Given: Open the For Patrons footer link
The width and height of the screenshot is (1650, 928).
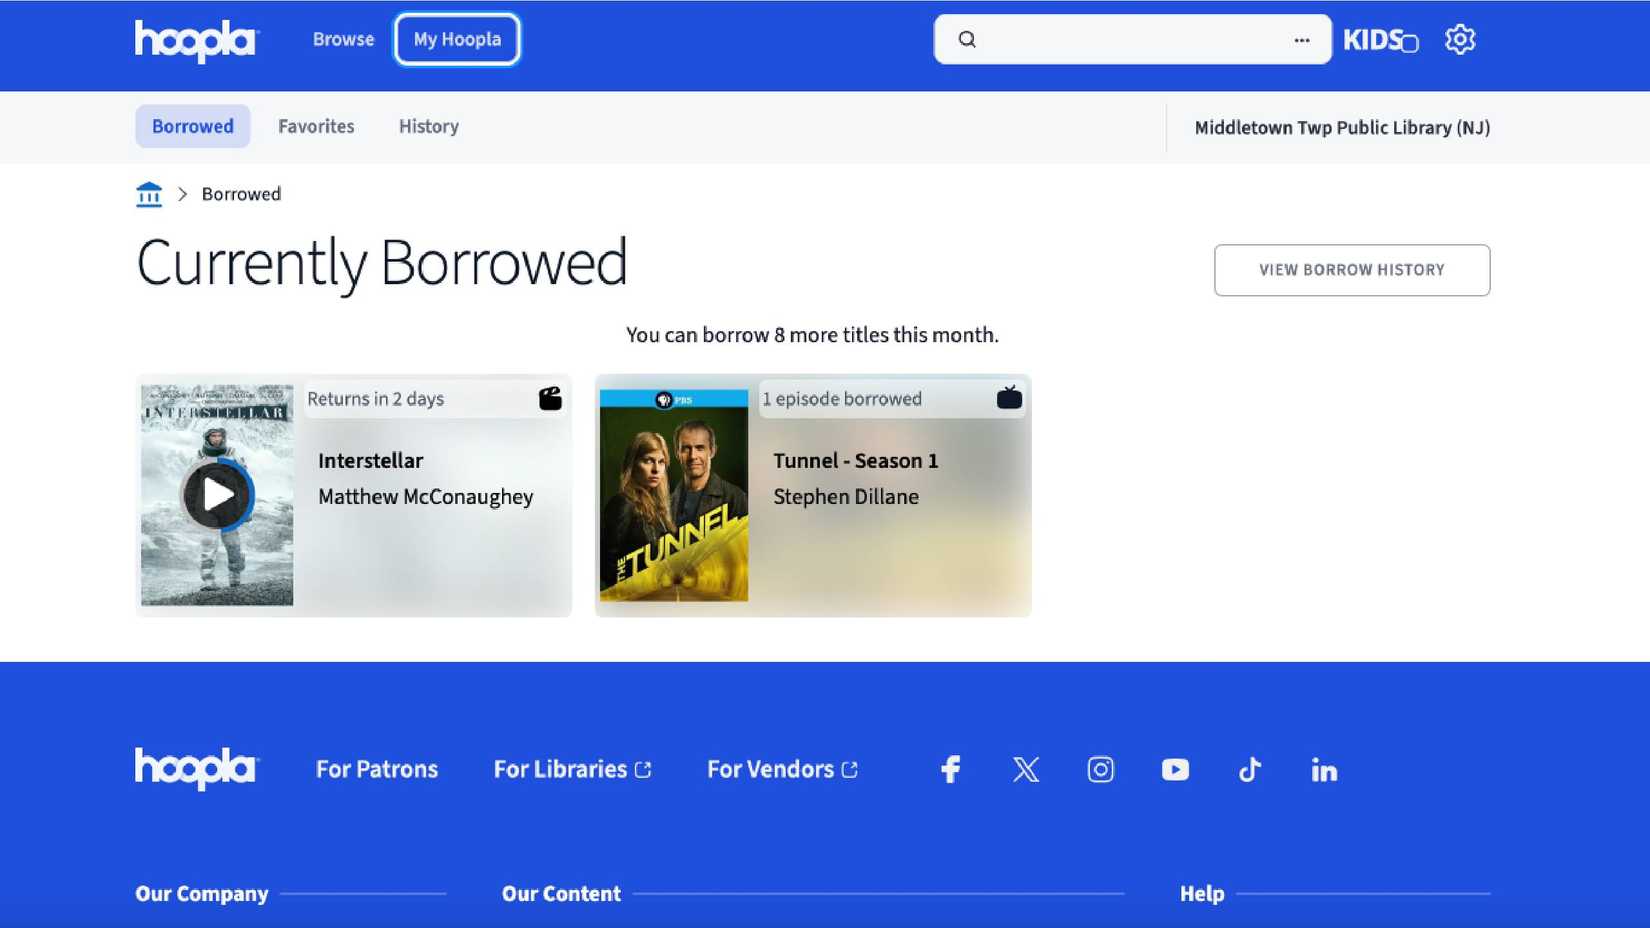Looking at the screenshot, I should pos(377,769).
